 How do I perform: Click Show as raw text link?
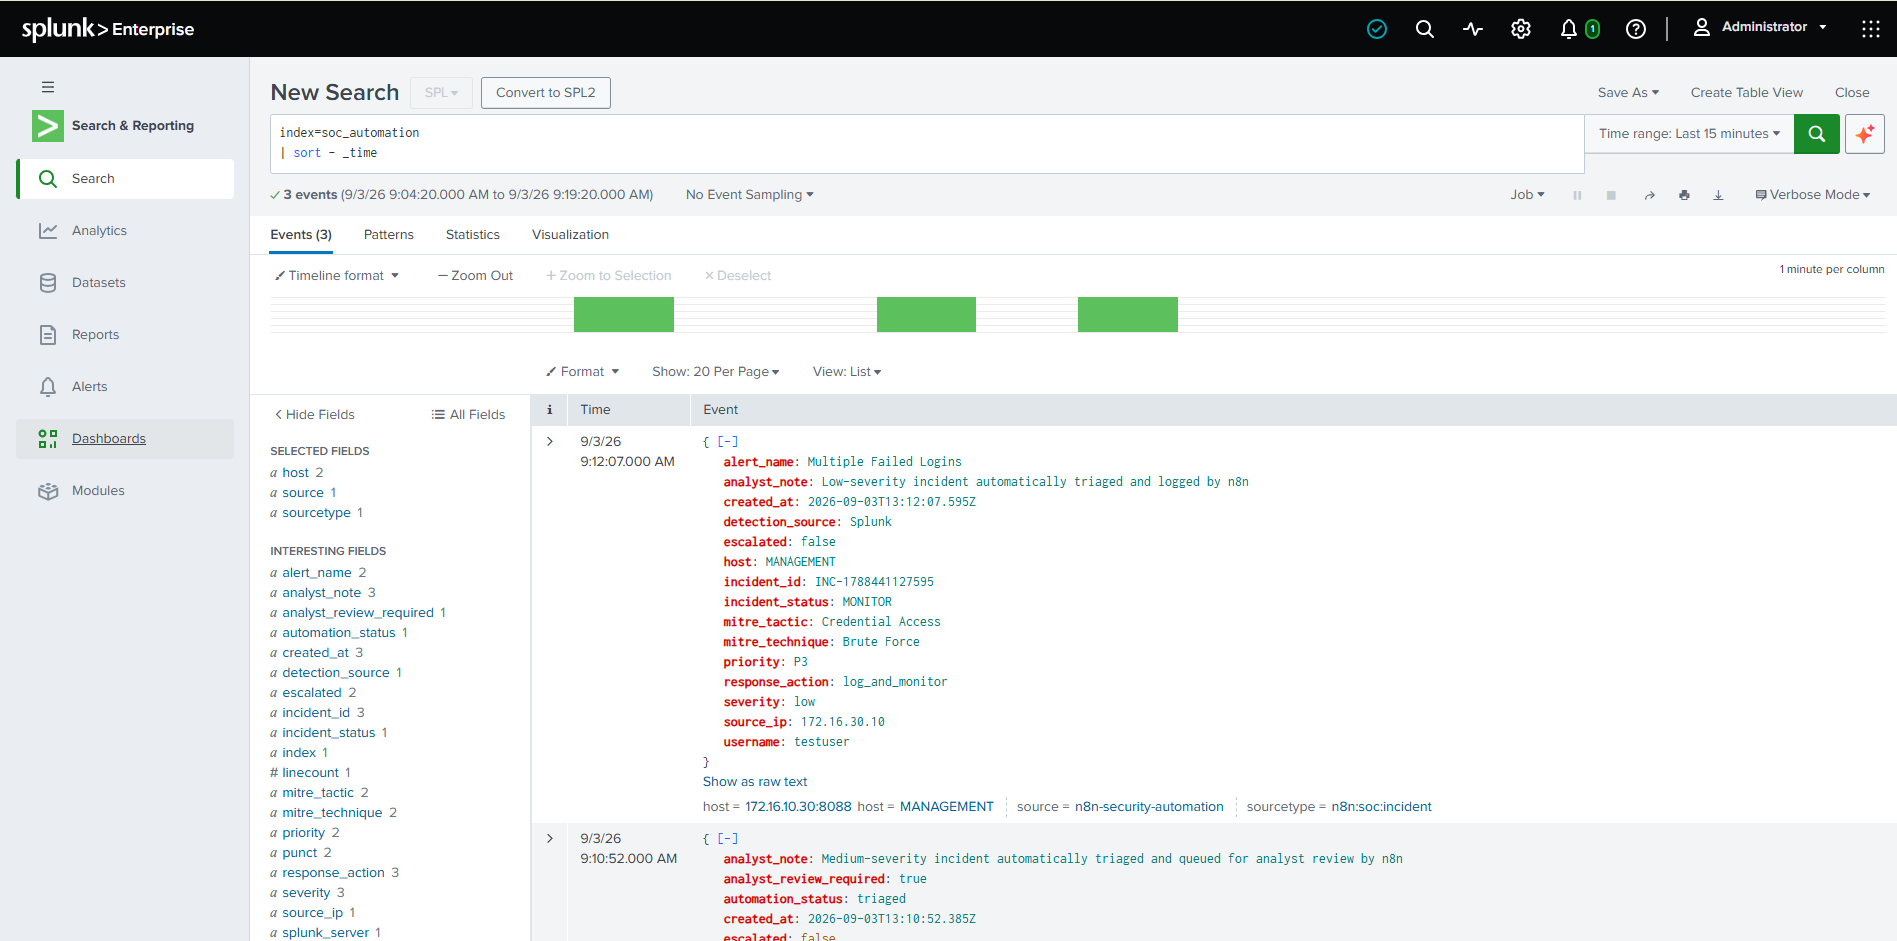point(755,782)
